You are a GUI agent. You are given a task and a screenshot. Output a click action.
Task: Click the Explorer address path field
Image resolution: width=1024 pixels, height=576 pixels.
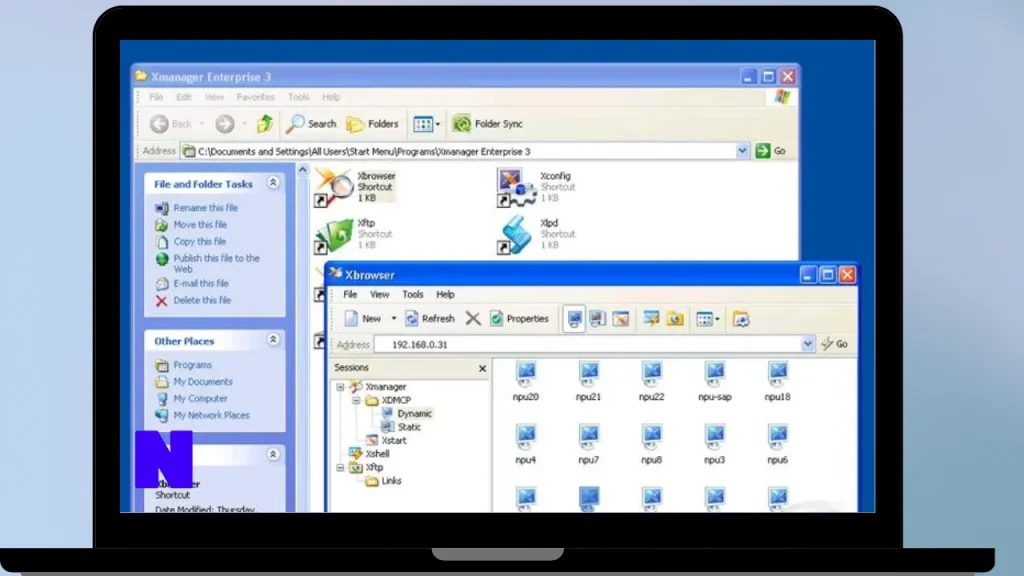458,151
